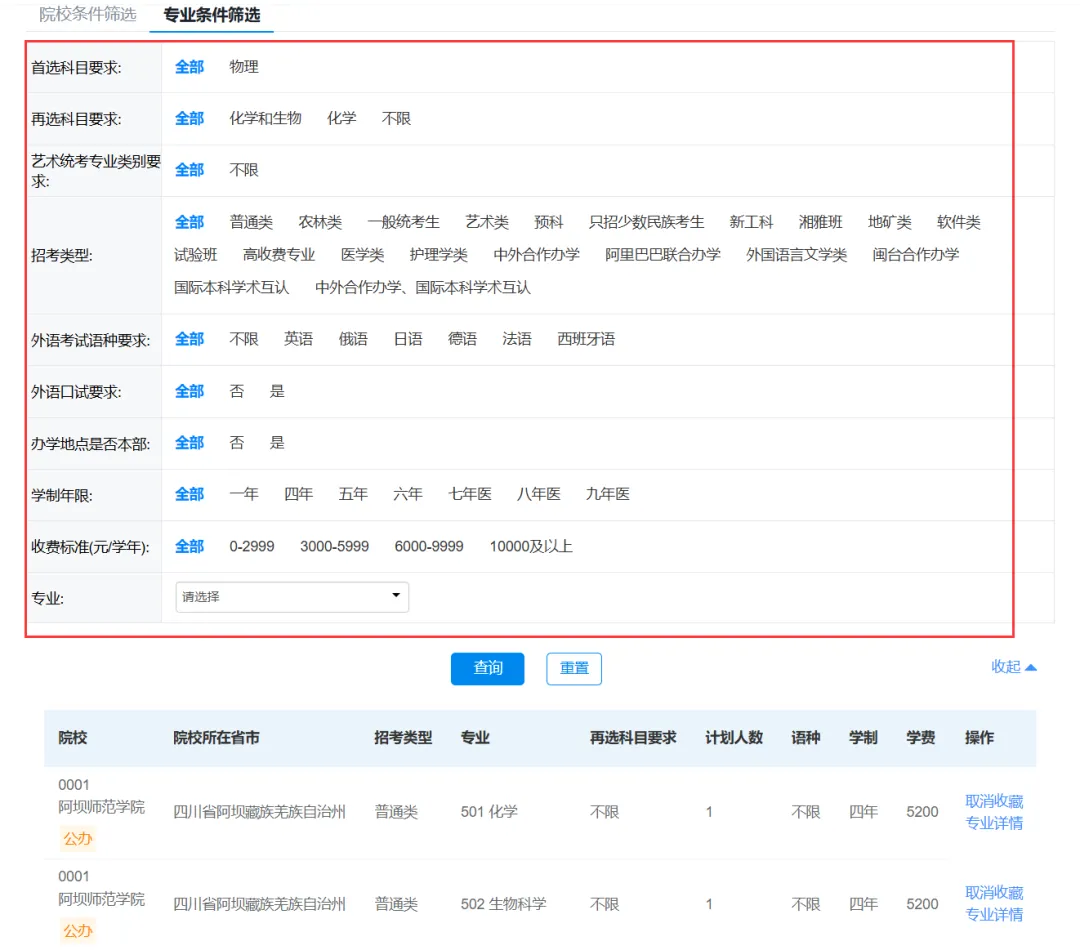Click 取消收藏 for 501 化学 row
Screen dimensions: 1080x950
pos(994,801)
